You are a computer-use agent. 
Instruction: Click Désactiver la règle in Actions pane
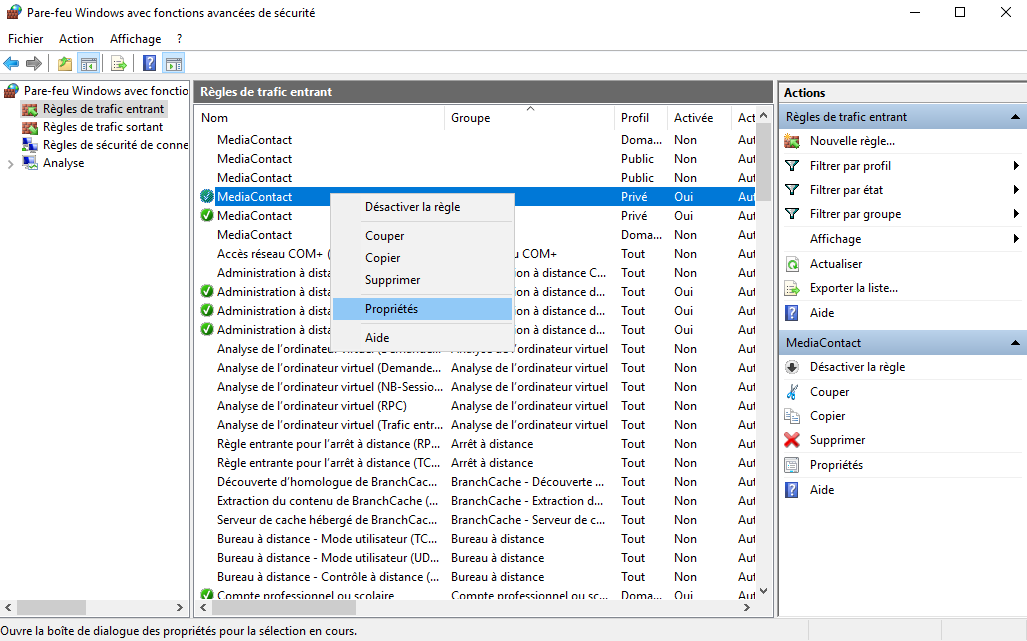(x=857, y=367)
